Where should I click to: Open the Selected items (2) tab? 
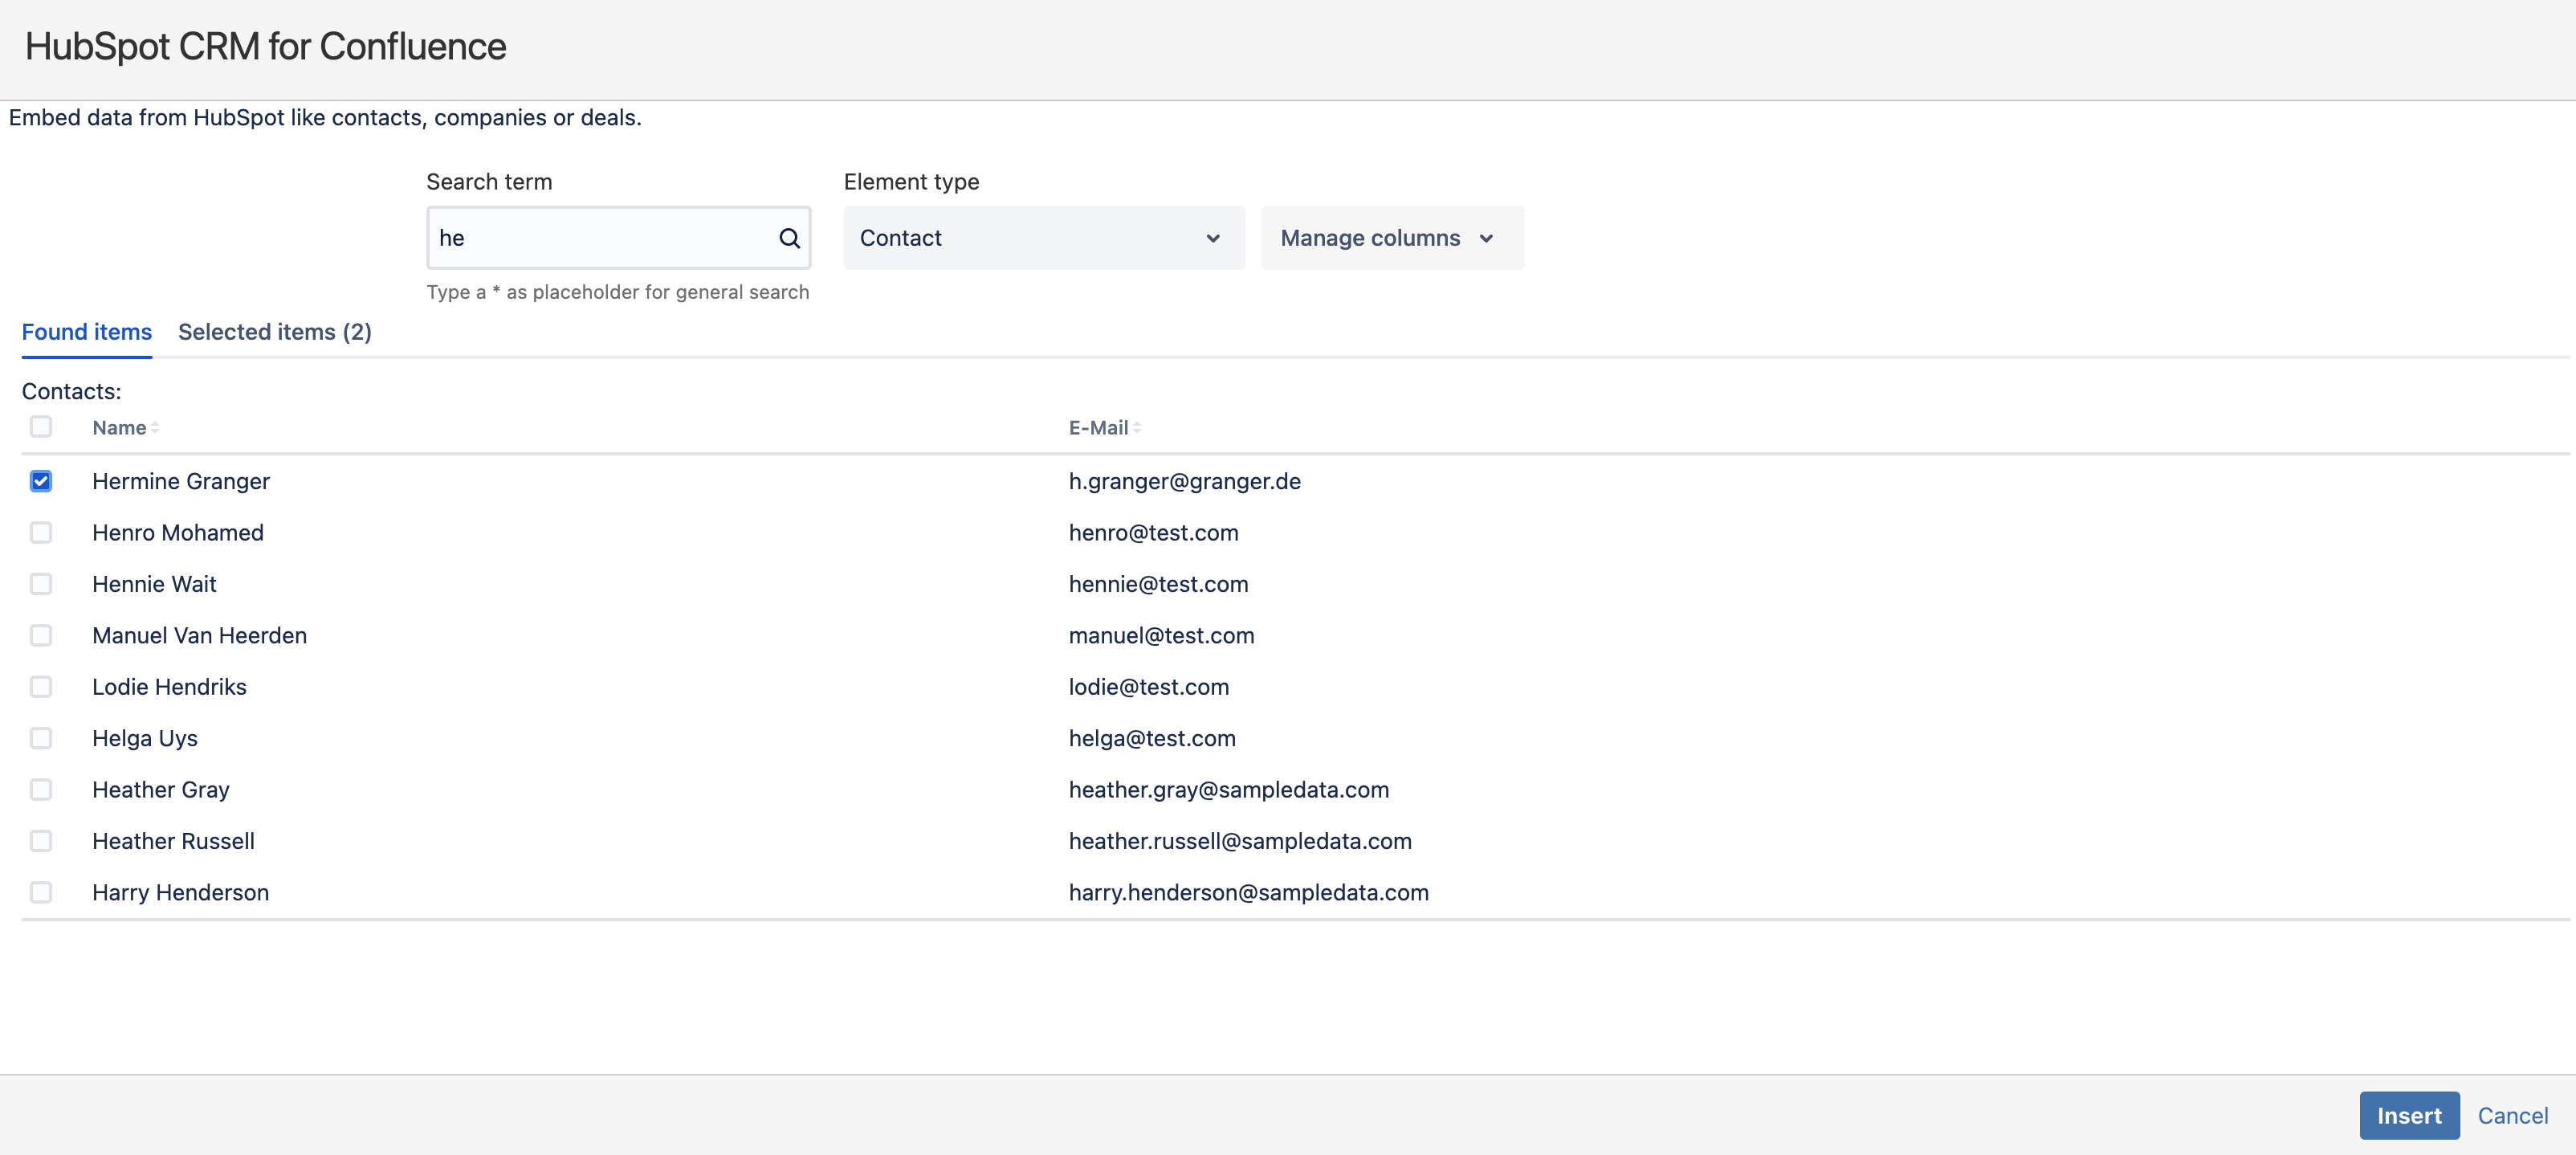[275, 332]
